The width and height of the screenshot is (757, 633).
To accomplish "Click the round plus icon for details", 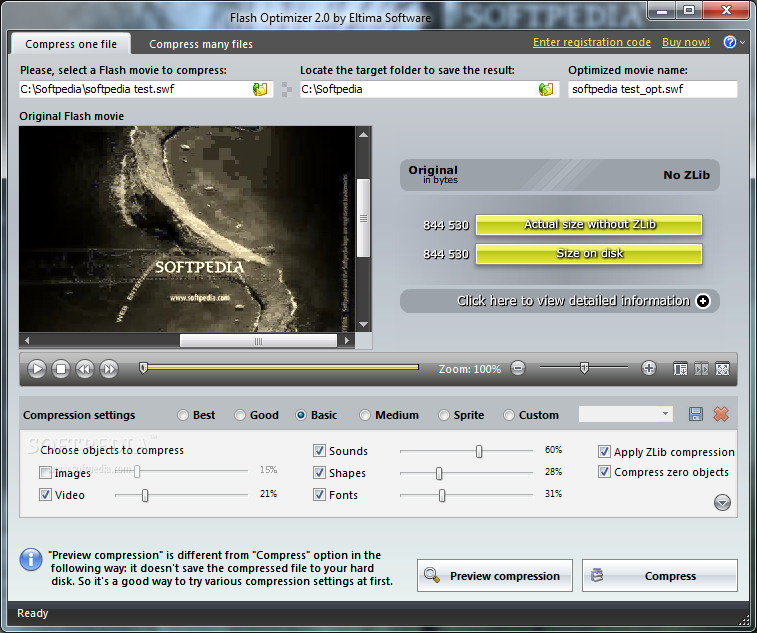I will coord(703,301).
